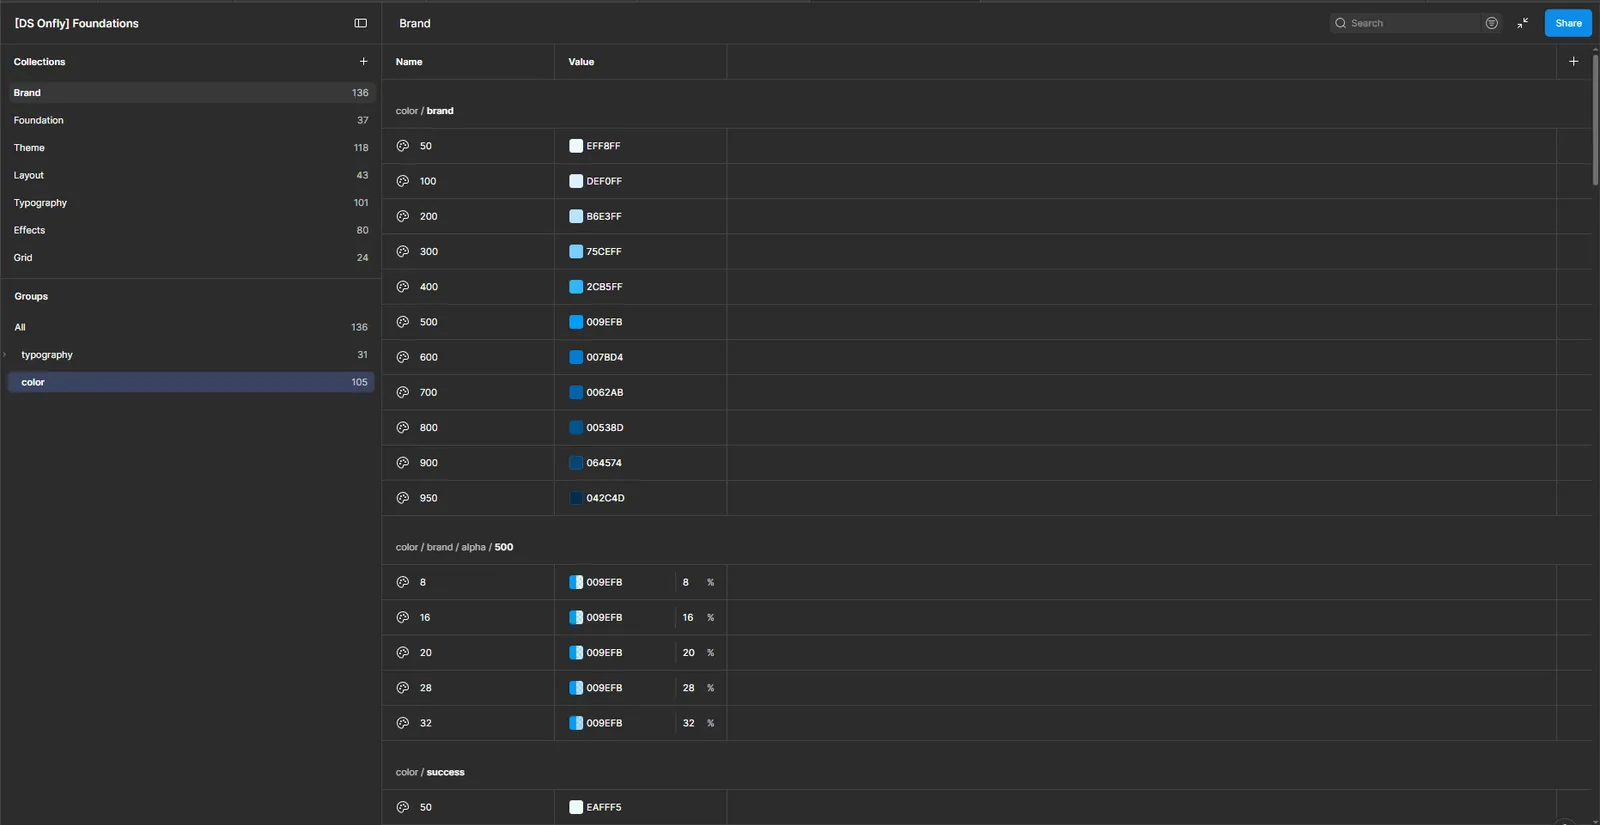Viewport: 1600px width, 825px height.
Task: Click the Share button
Action: pos(1568,23)
